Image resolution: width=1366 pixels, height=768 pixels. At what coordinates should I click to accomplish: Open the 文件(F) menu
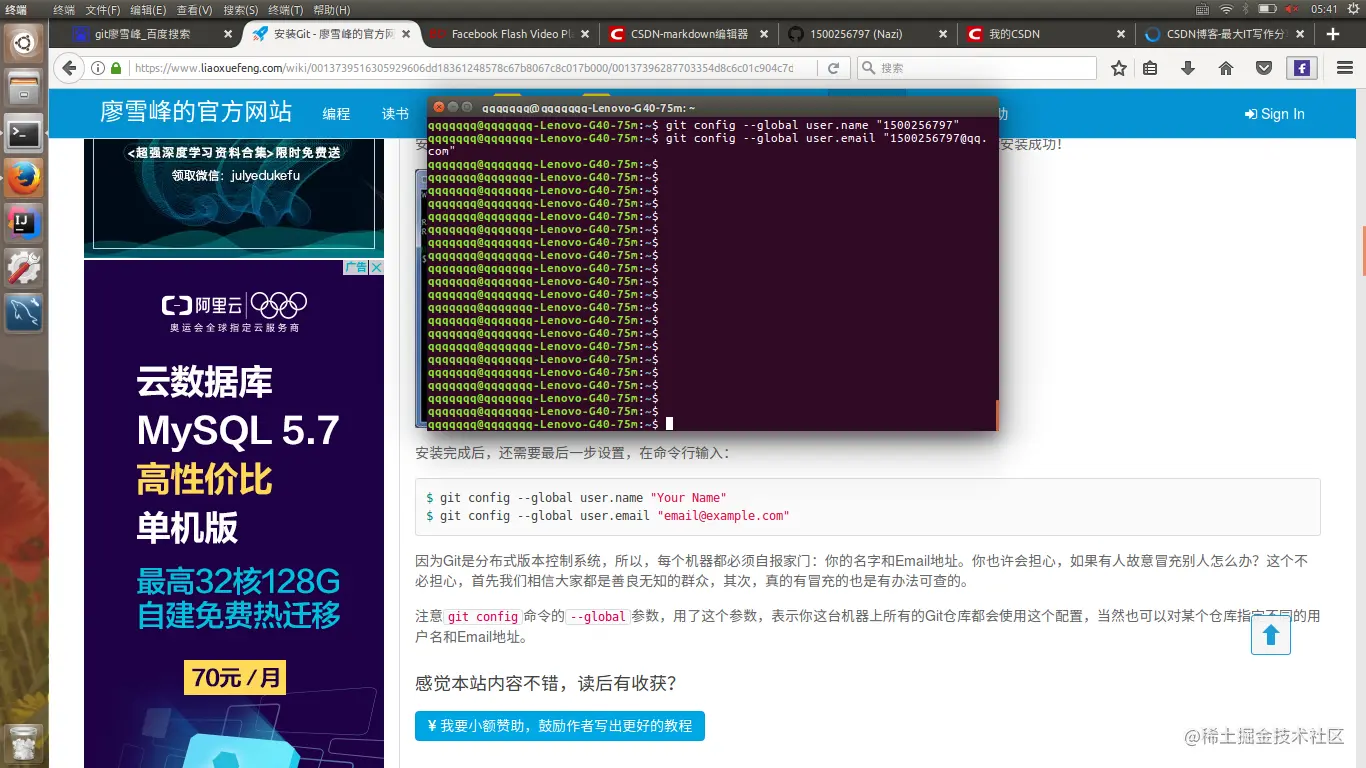pyautogui.click(x=102, y=9)
